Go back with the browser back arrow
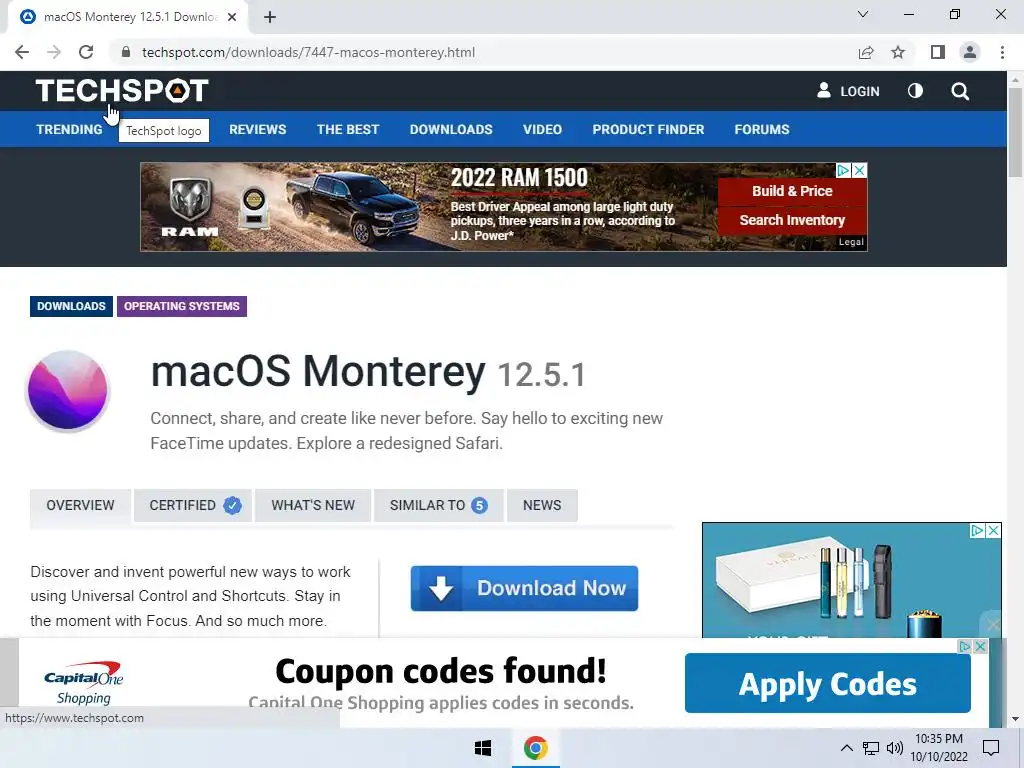1024x768 pixels. point(22,52)
